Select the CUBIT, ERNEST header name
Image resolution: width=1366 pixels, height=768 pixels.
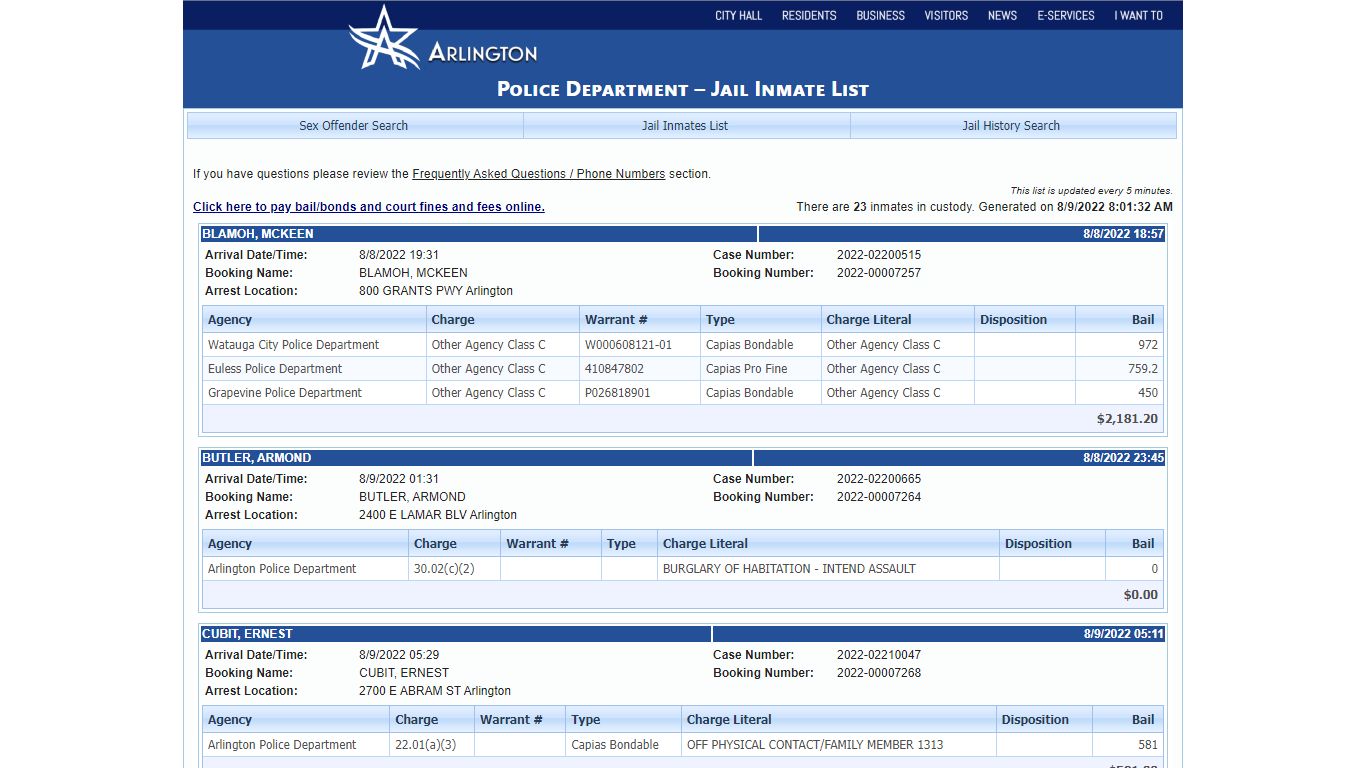coord(247,634)
